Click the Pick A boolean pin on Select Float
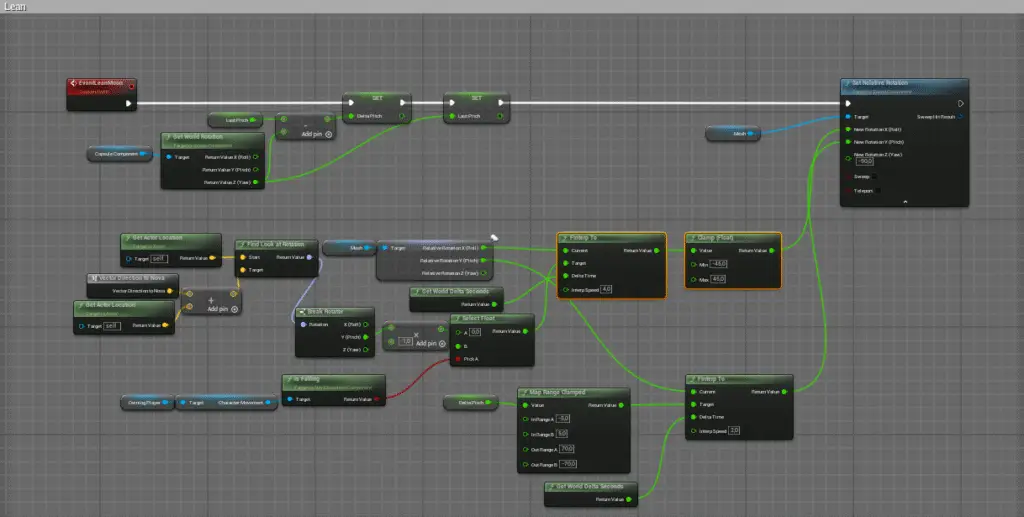Image resolution: width=1024 pixels, height=517 pixels. [x=455, y=357]
